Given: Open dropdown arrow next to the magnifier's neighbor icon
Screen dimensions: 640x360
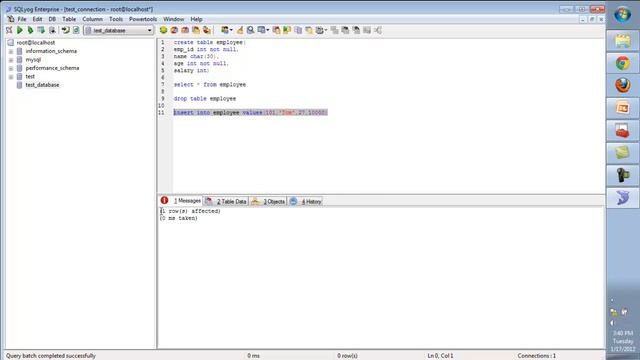Looking at the screenshot, I should [x=268, y=30].
